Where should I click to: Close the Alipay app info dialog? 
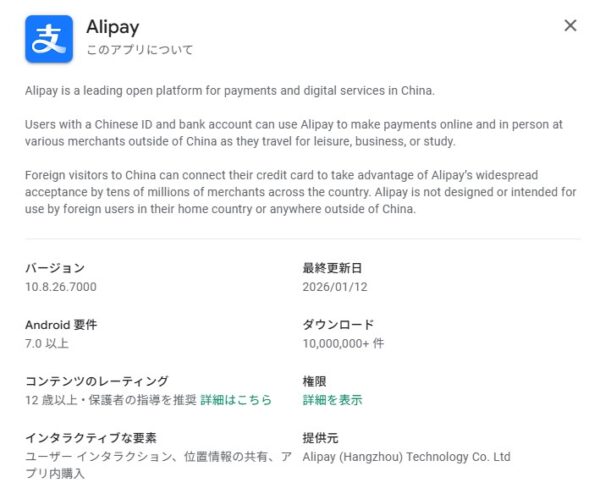tap(570, 26)
